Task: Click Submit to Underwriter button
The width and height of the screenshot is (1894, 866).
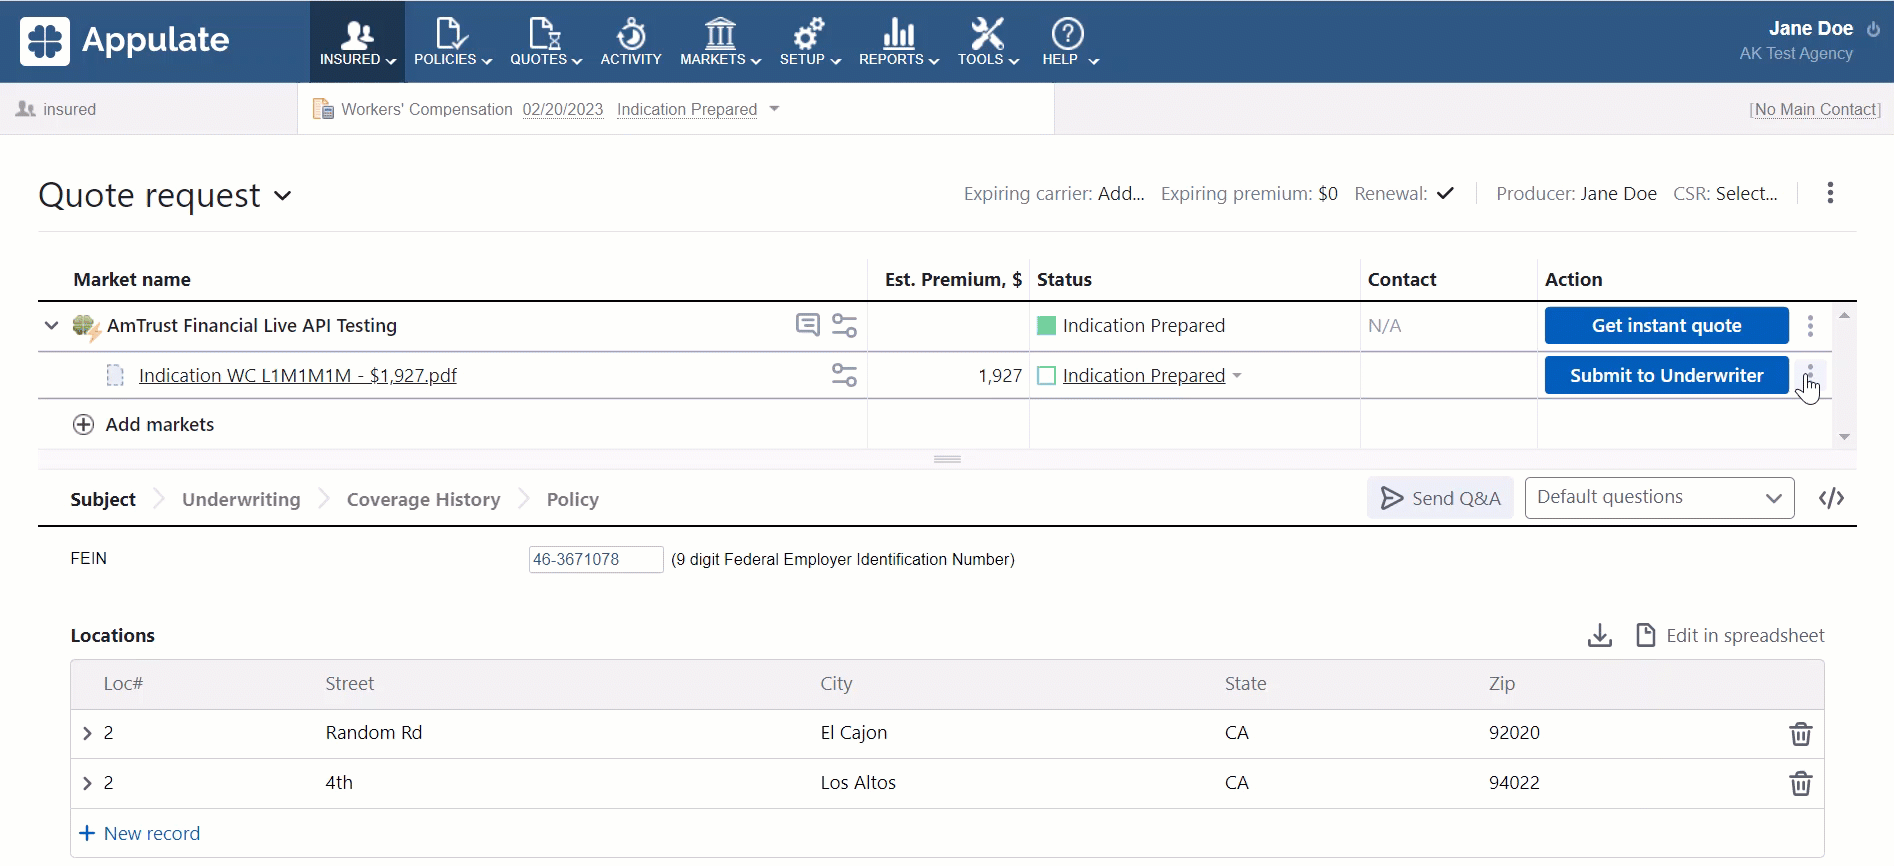Action: point(1666,375)
